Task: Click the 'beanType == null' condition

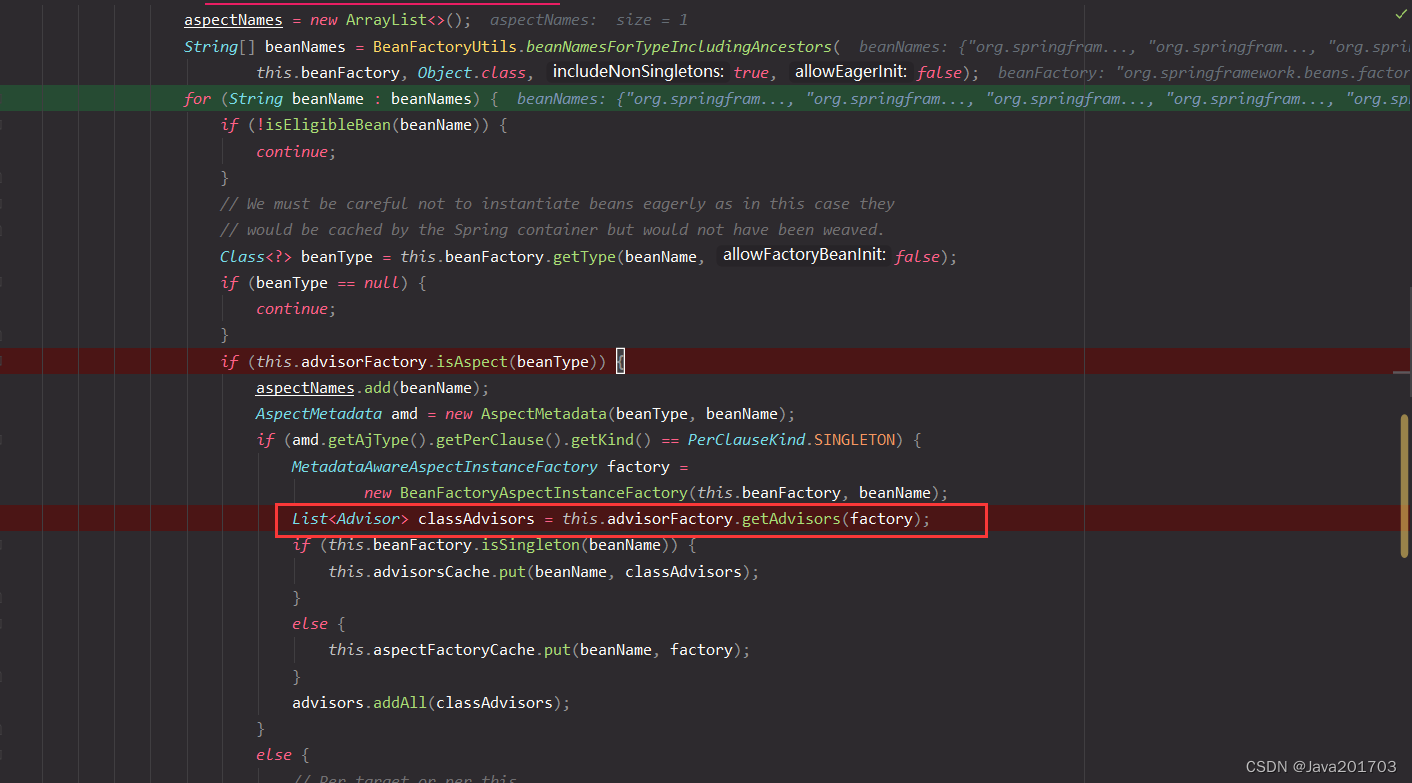Action: pyautogui.click(x=327, y=283)
